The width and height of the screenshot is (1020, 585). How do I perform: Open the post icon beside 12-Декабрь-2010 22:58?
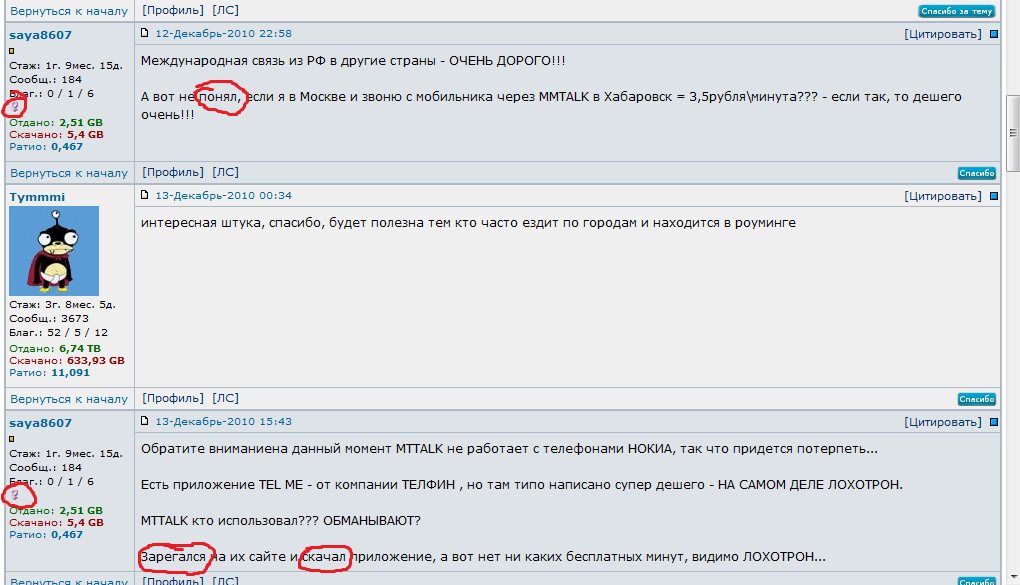tap(144, 33)
